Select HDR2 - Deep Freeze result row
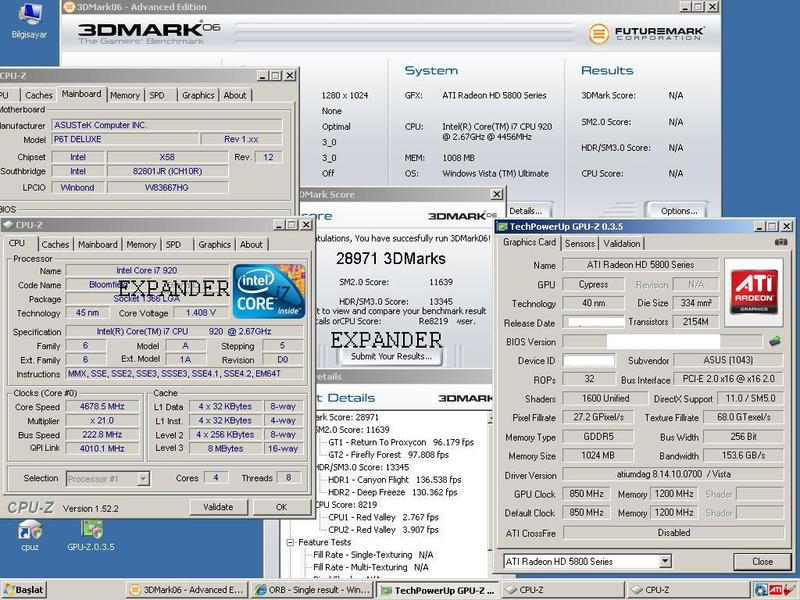 pyautogui.click(x=392, y=492)
